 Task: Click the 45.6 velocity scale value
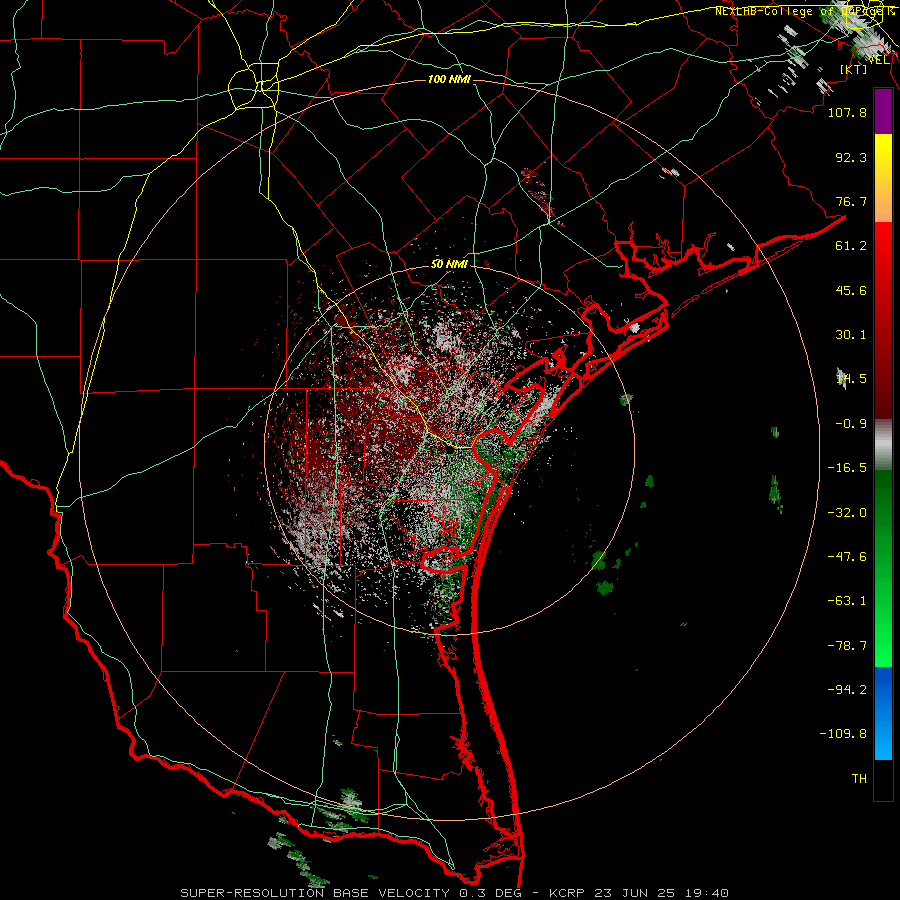851,290
